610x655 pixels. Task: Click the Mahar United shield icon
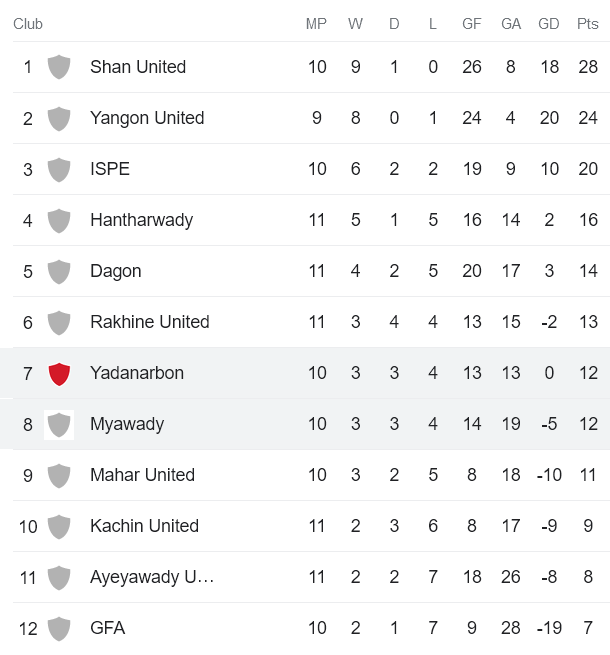coord(59,475)
